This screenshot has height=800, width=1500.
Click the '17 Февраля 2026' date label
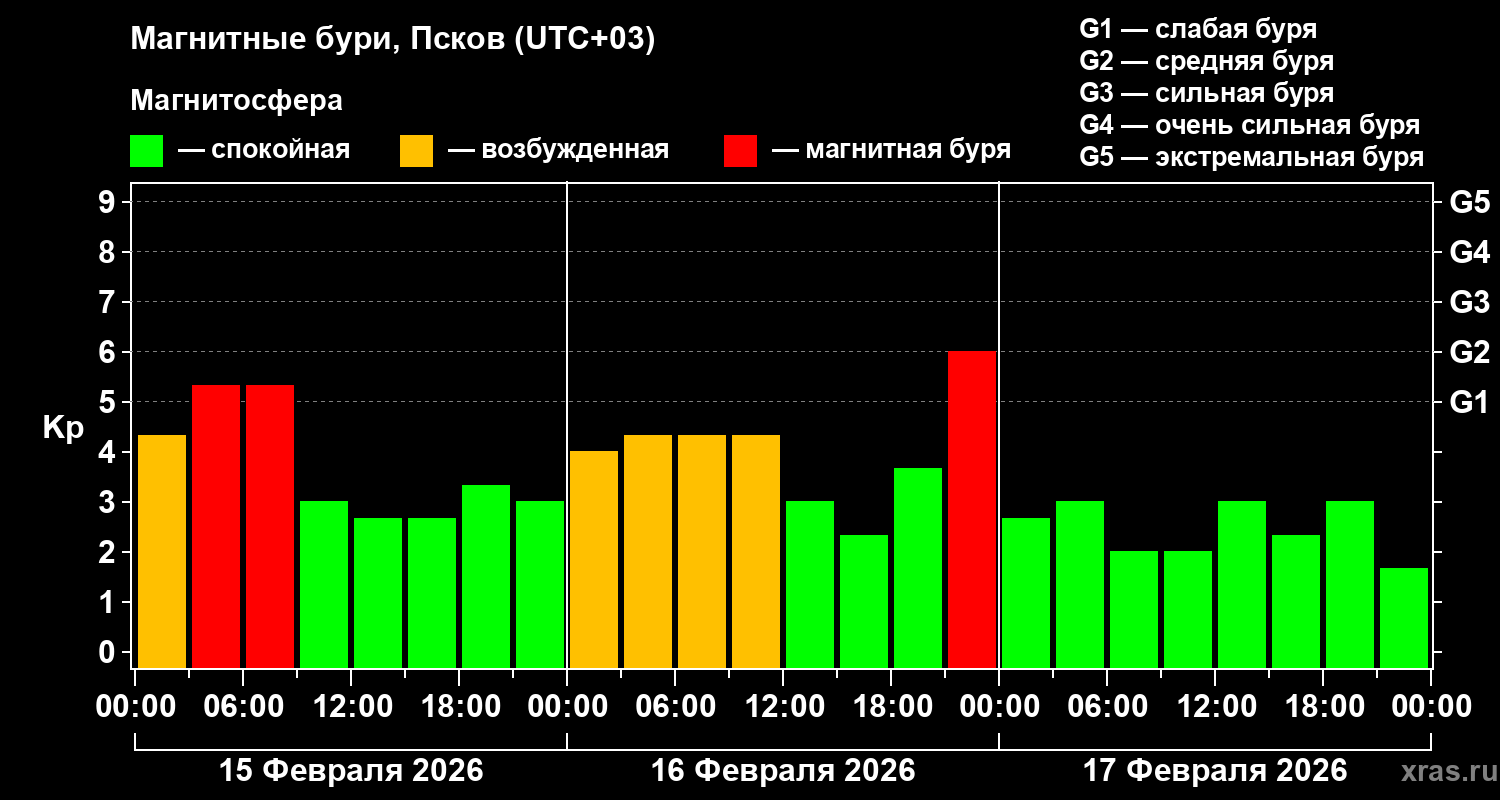(x=1215, y=771)
